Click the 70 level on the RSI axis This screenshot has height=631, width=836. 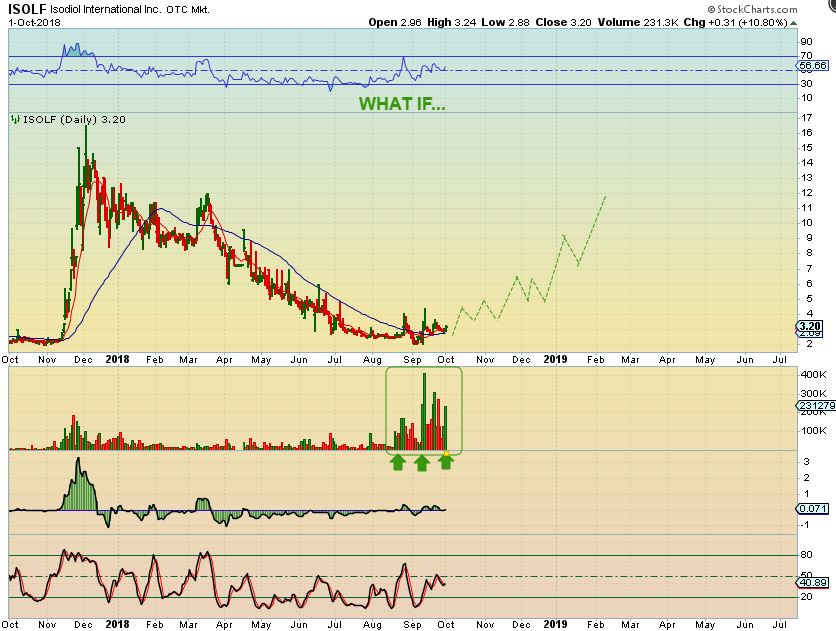(806, 55)
